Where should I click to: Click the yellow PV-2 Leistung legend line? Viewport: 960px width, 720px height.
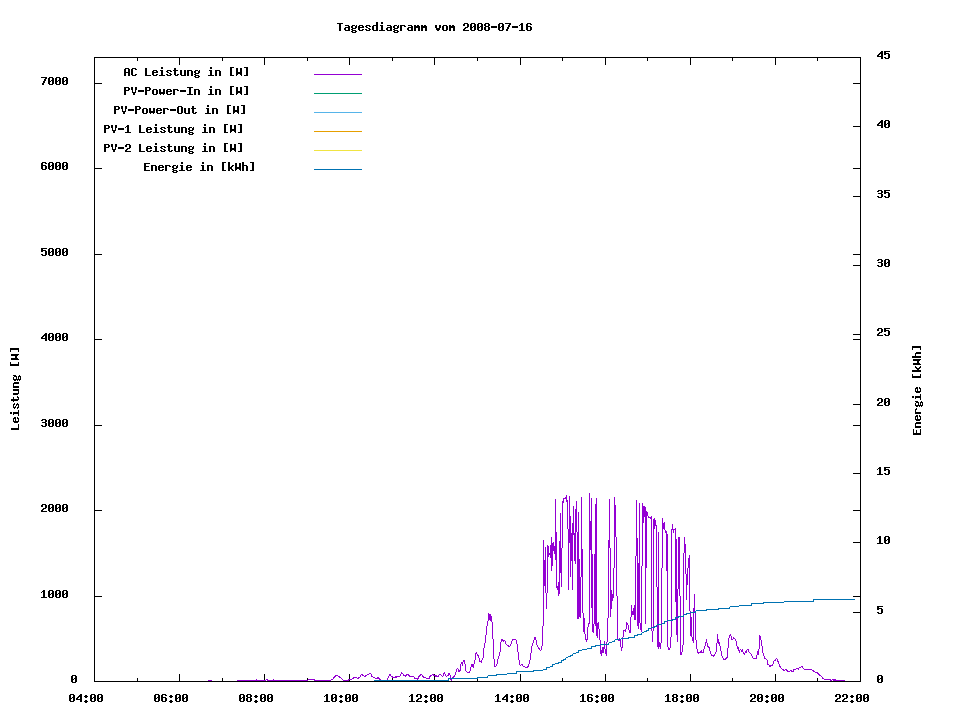pyautogui.click(x=337, y=150)
